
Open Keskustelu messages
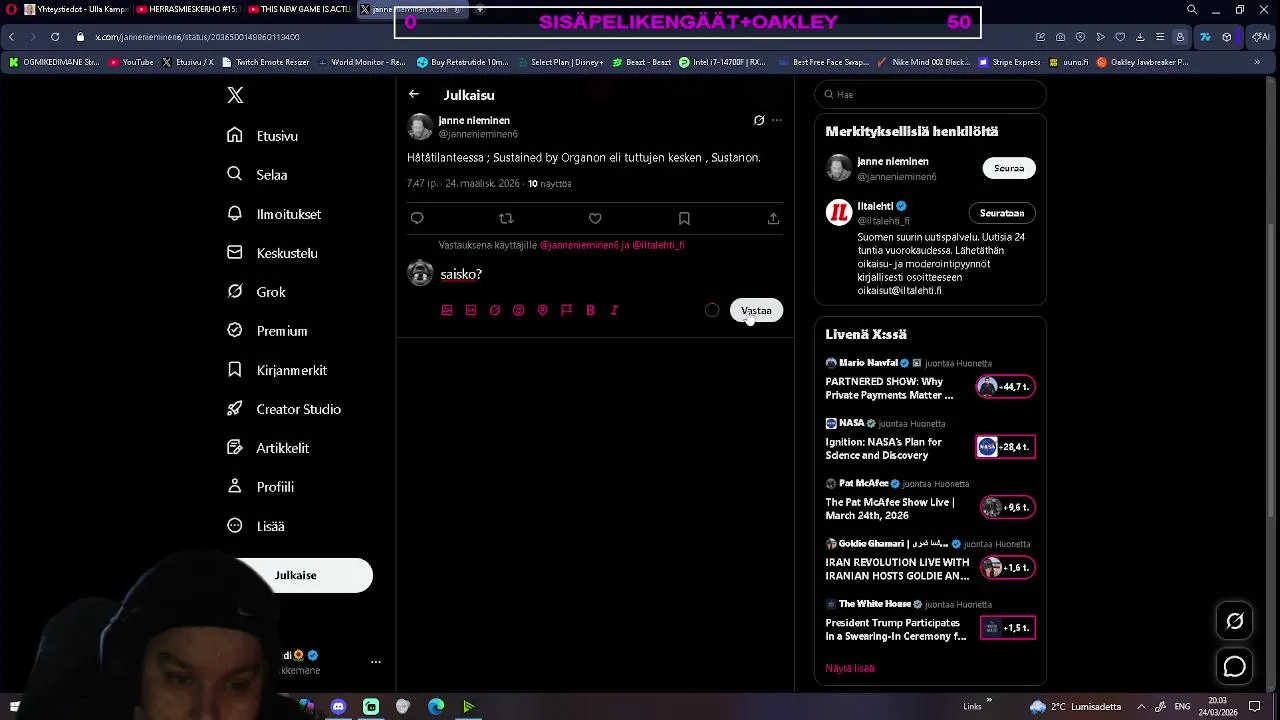click(273, 253)
